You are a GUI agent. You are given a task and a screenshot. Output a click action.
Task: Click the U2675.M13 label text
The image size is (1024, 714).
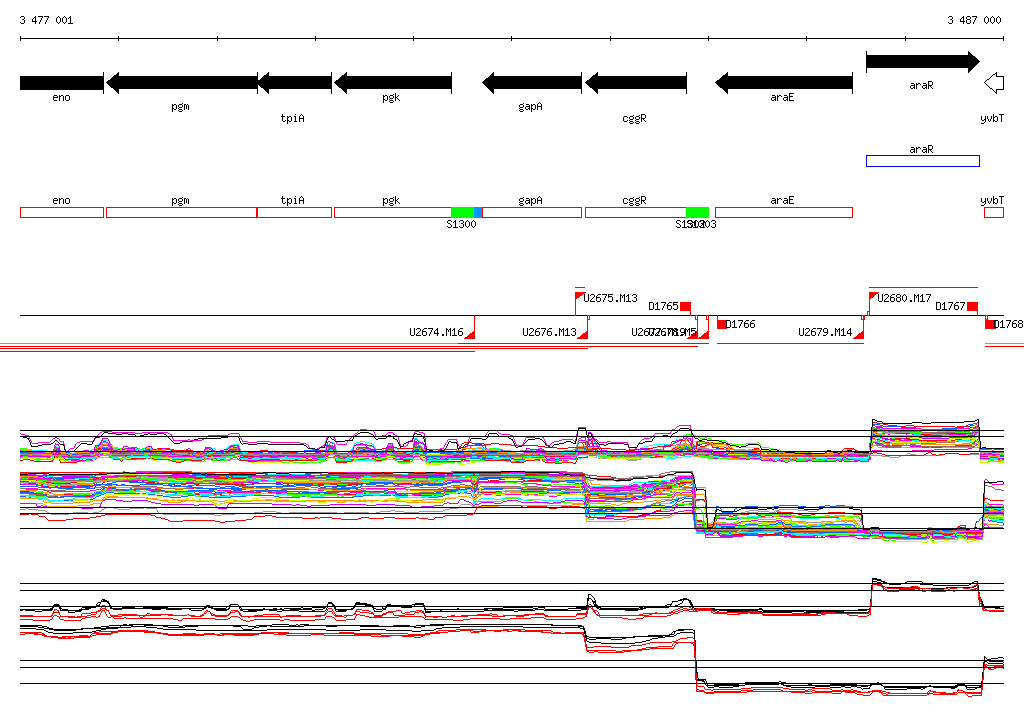tap(610, 299)
